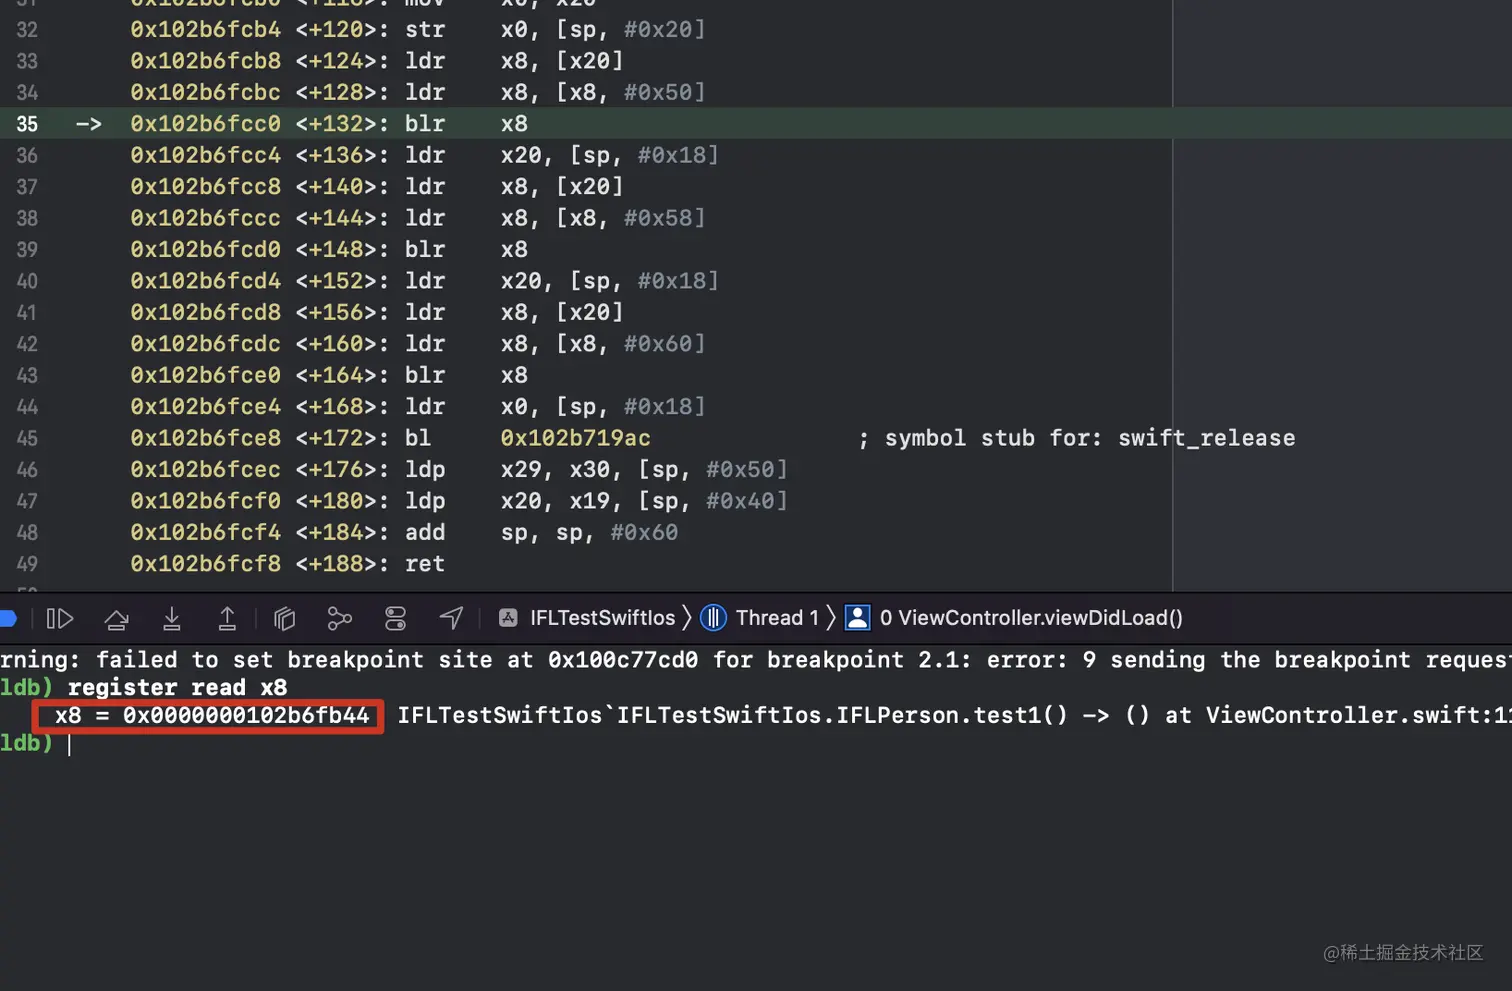Continue program execution in debug bar
The image size is (1512, 991).
[60, 619]
